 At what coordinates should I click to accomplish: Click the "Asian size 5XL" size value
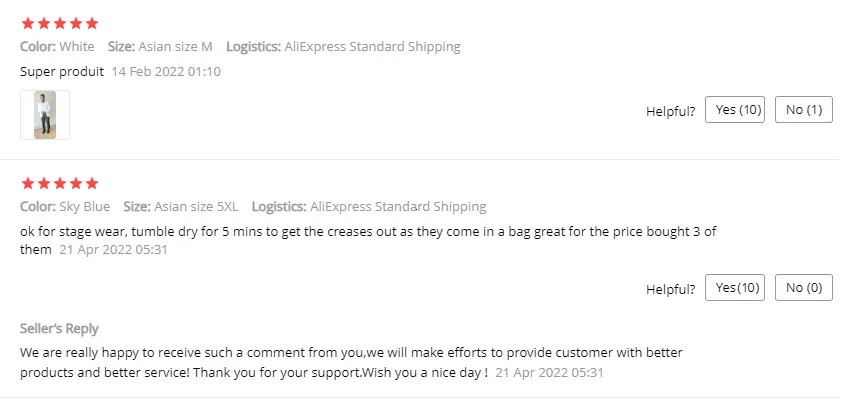pyautogui.click(x=196, y=207)
